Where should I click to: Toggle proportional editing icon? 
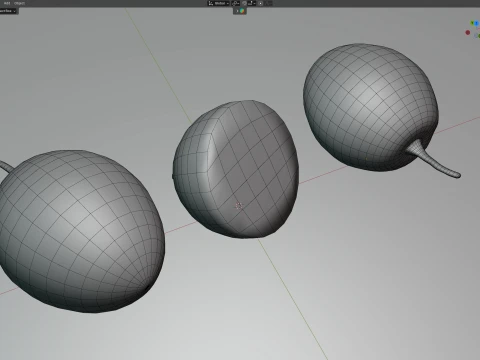coord(260,3)
